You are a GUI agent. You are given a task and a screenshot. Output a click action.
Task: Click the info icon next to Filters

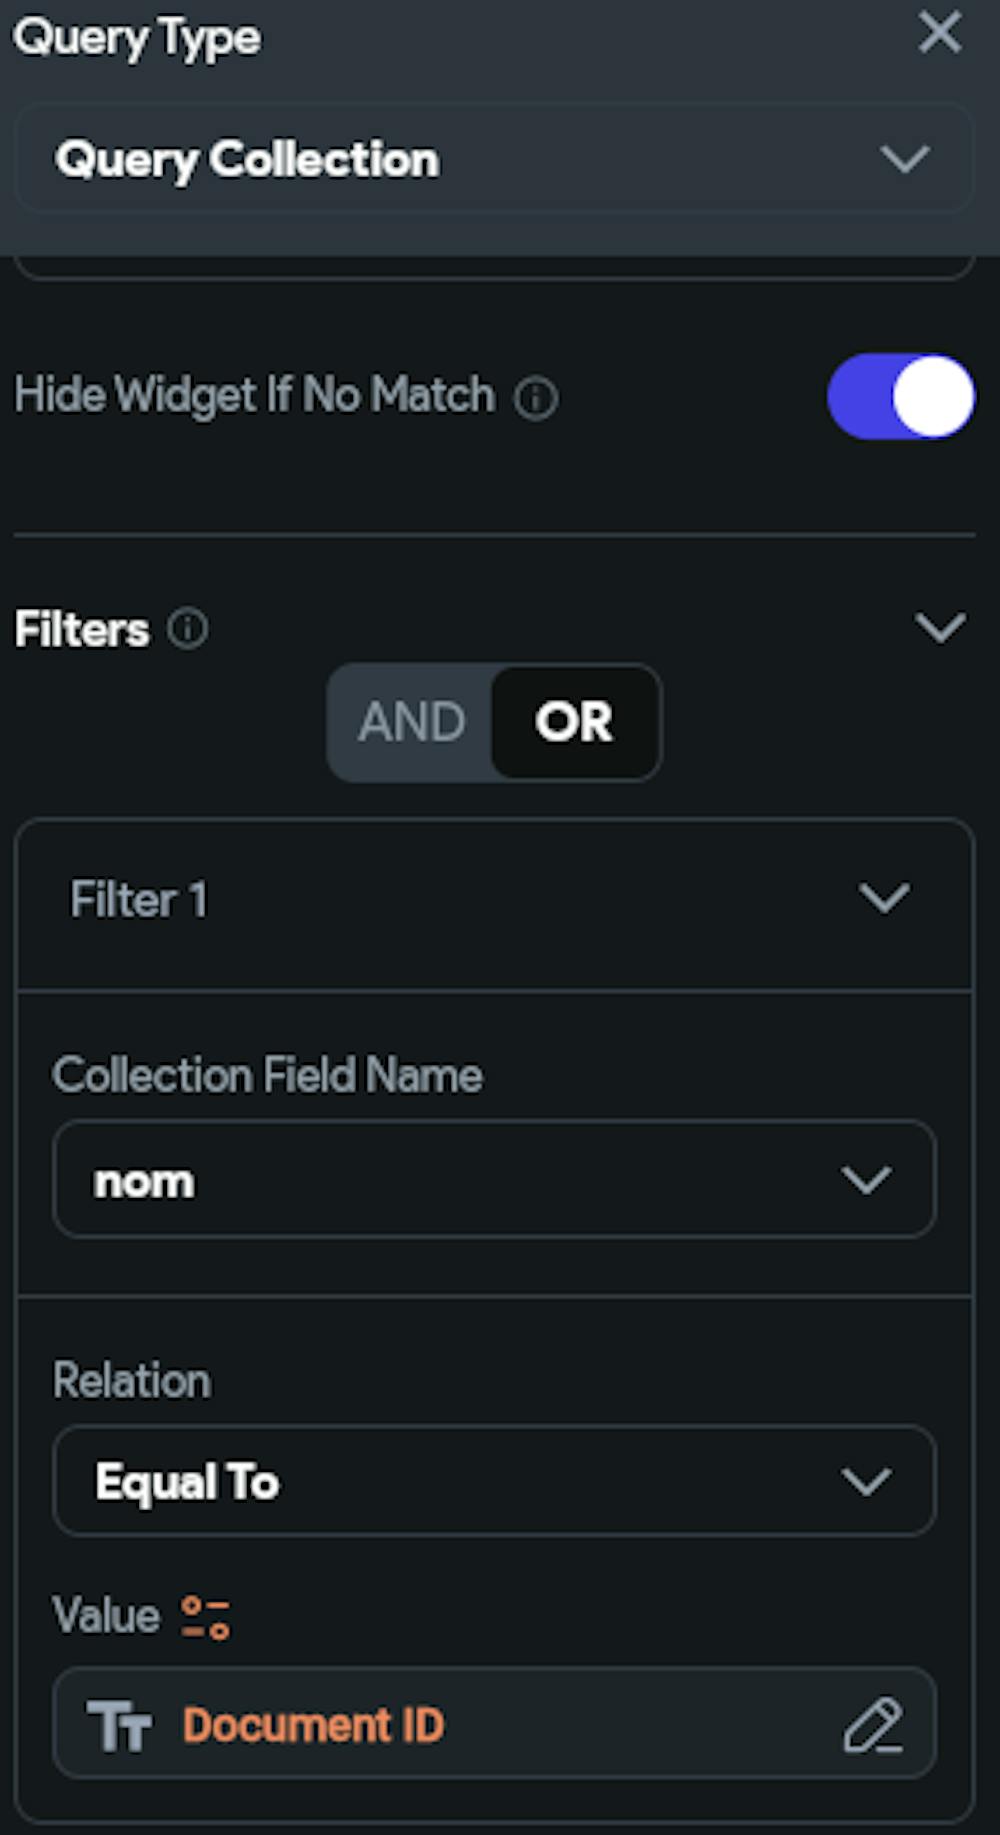tap(187, 628)
